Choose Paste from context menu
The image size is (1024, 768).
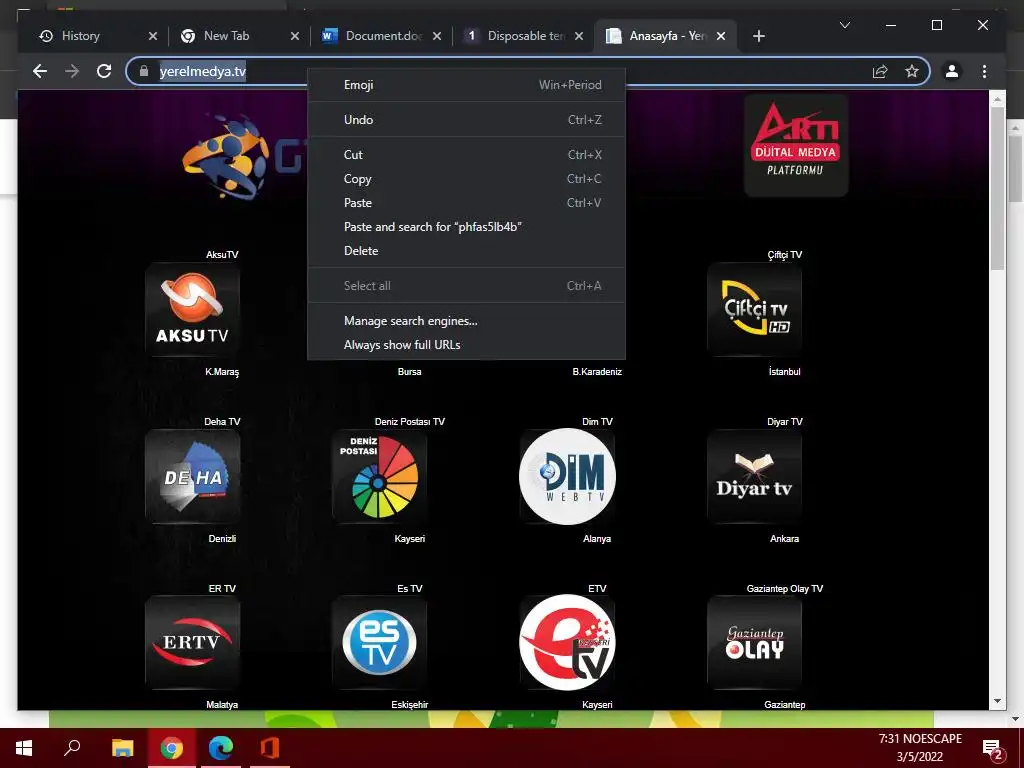point(466,203)
